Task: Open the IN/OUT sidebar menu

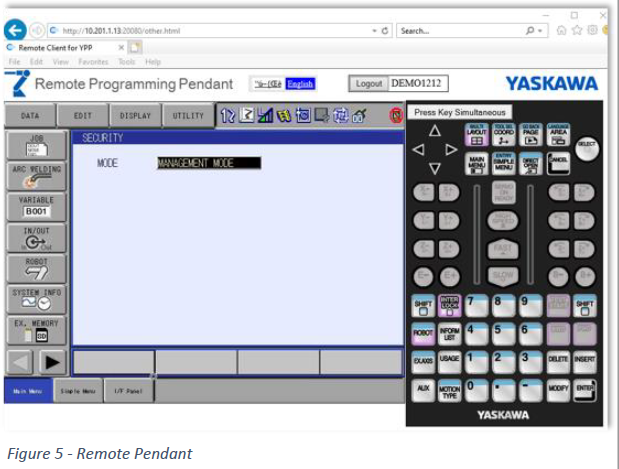Action: tap(36, 238)
